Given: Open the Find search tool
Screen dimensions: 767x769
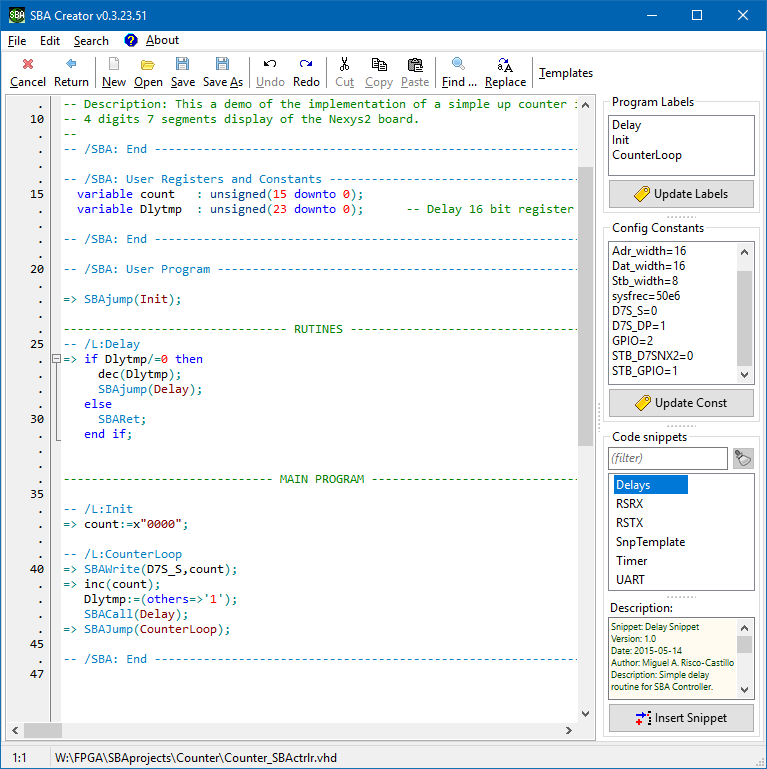Looking at the screenshot, I should pyautogui.click(x=459, y=64).
